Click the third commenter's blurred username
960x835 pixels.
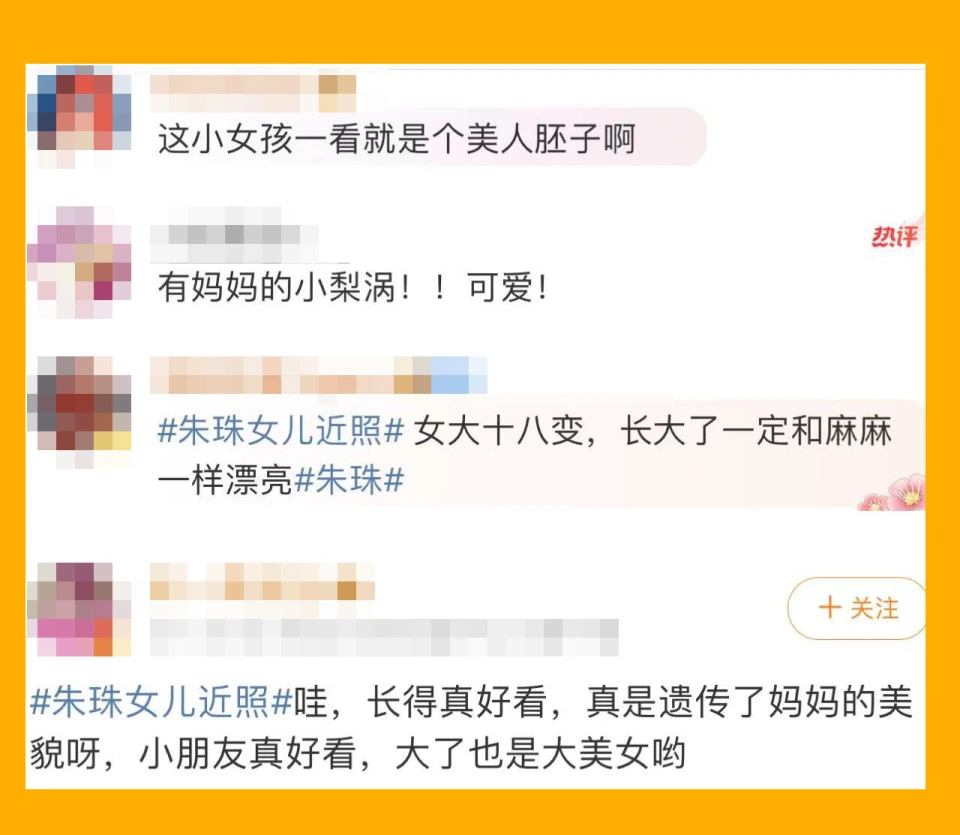[x=318, y=375]
